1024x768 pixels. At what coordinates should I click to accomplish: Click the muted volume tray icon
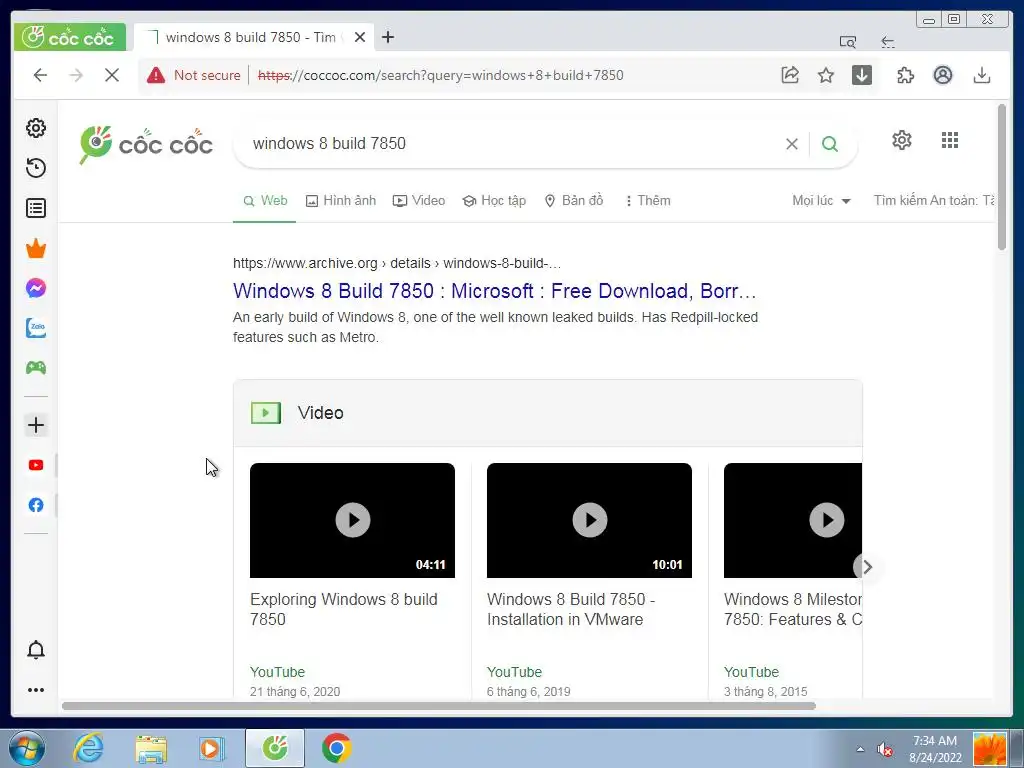pyautogui.click(x=885, y=749)
